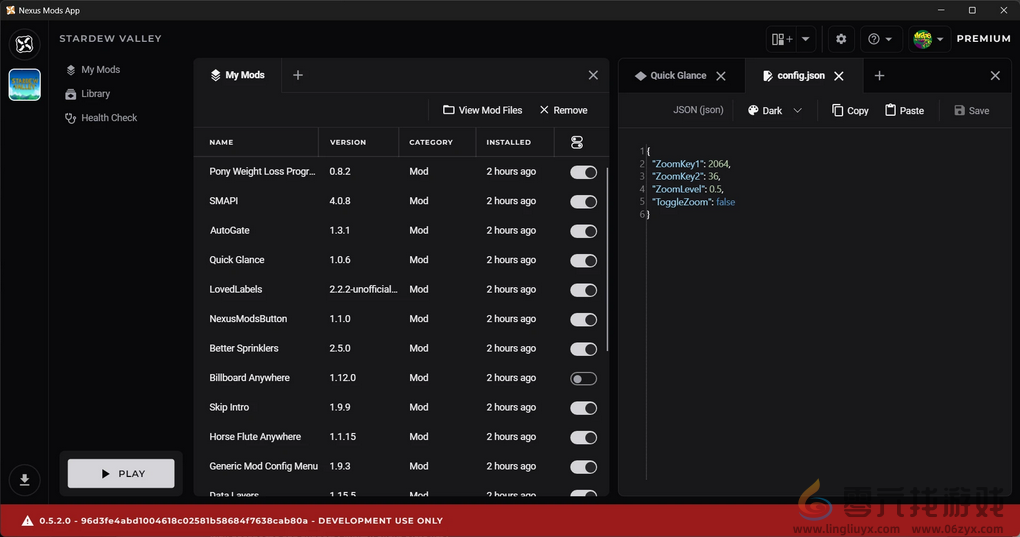Open the panel layout dropdown arrow
Image resolution: width=1020 pixels, height=537 pixels.
[806, 39]
